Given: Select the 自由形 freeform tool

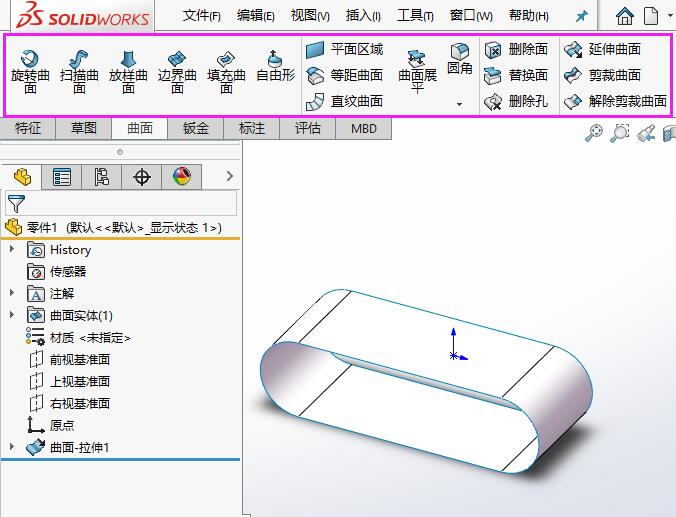Looking at the screenshot, I should (275, 66).
